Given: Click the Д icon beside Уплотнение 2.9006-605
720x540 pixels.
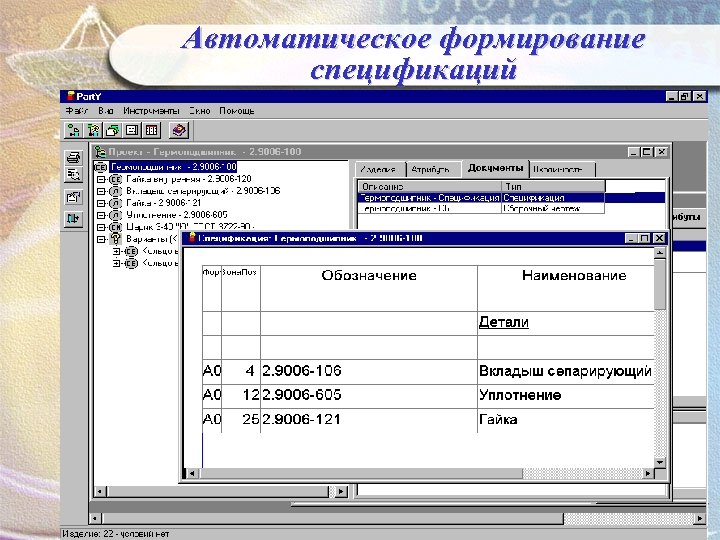Looking at the screenshot, I should pos(115,215).
